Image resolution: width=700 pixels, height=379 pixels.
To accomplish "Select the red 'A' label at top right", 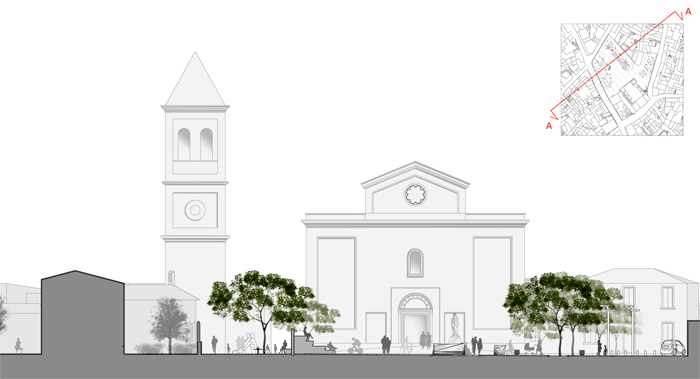I will [688, 12].
